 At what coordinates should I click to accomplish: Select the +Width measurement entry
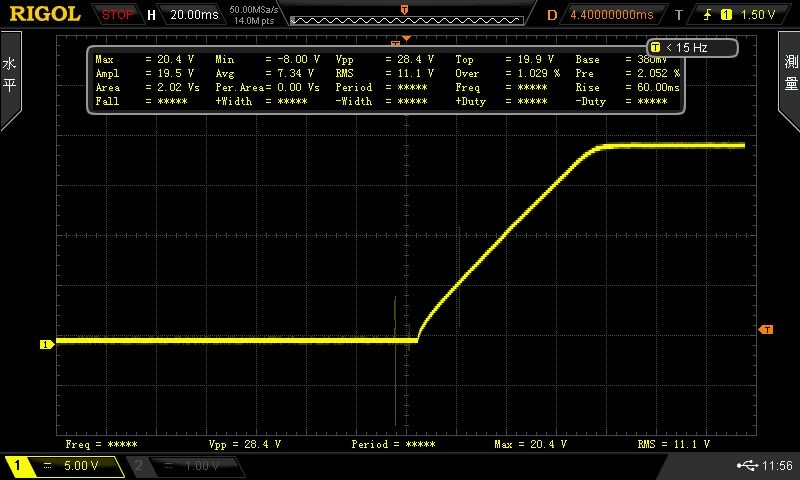pos(261,102)
